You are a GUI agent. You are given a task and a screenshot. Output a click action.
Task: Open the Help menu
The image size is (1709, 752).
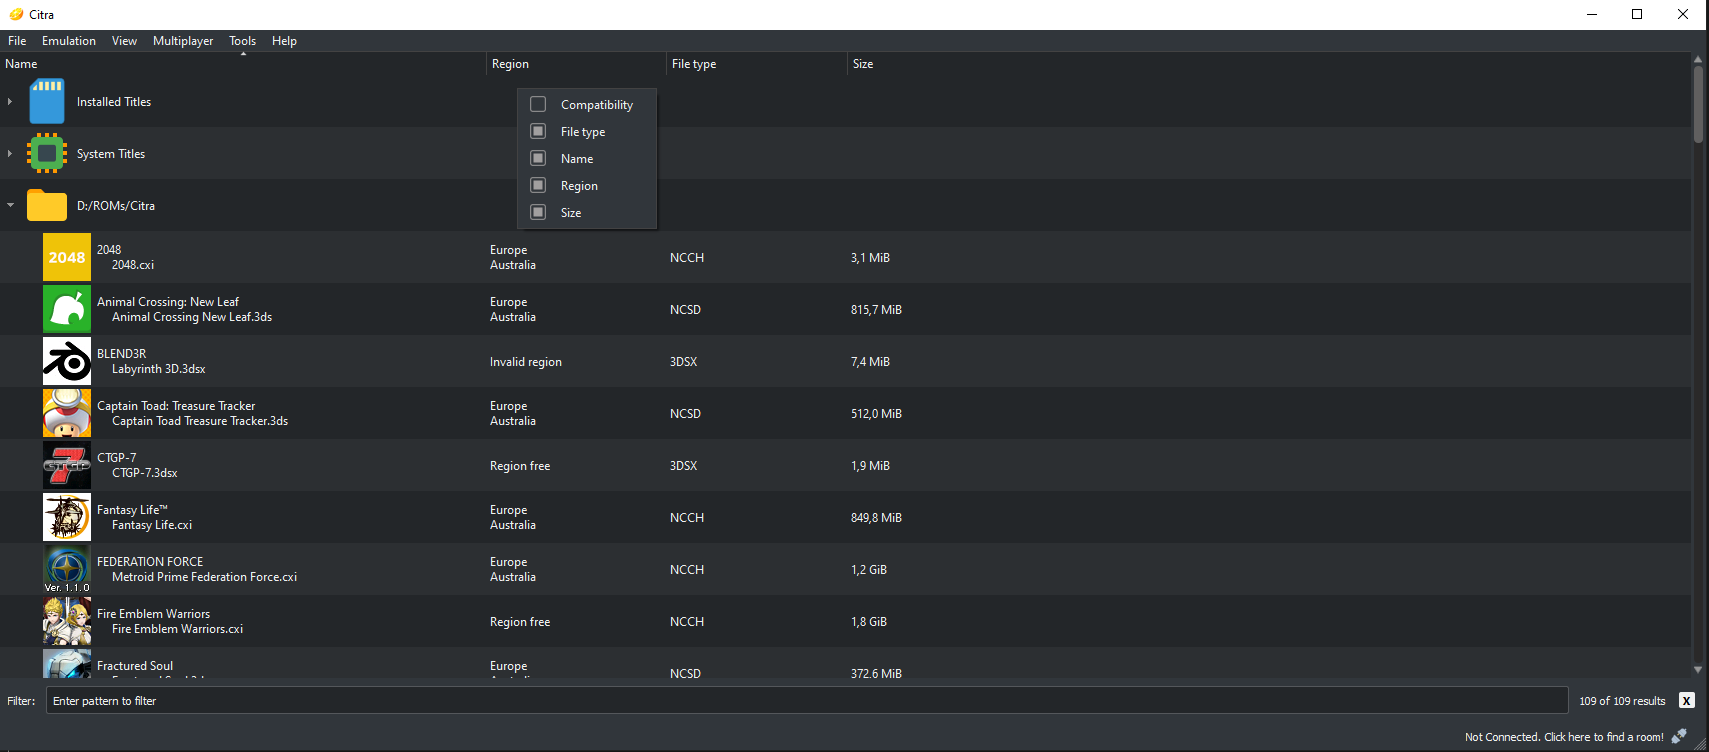(284, 41)
